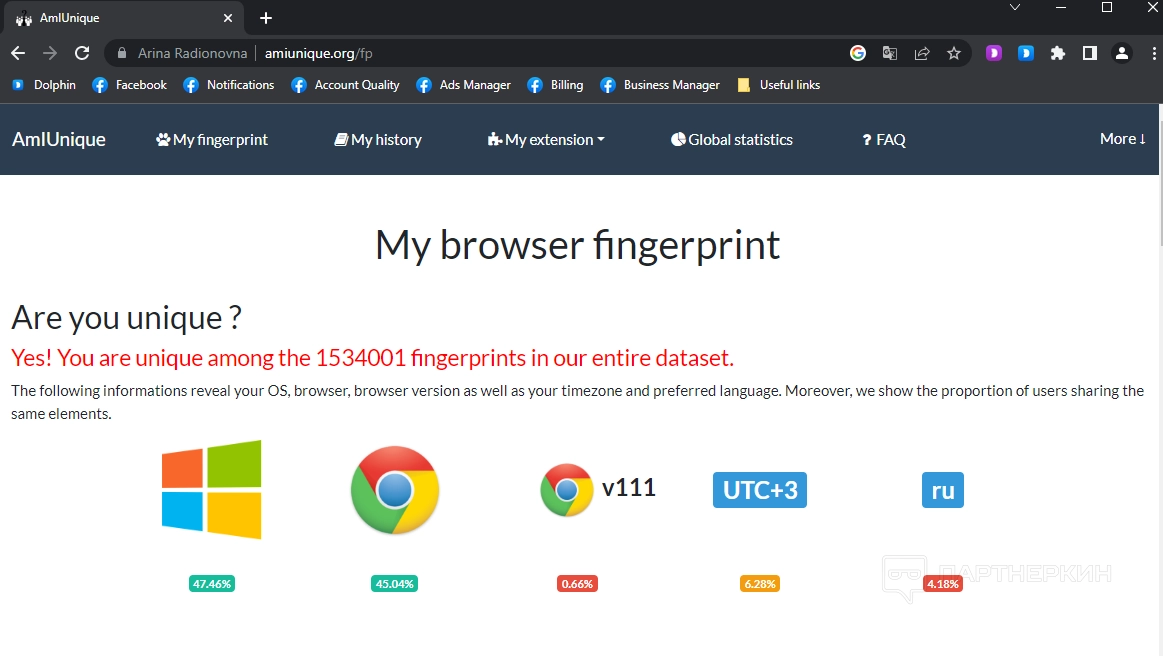Open the Global statistics menu item
Viewport: 1163px width, 656px height.
[x=731, y=140]
